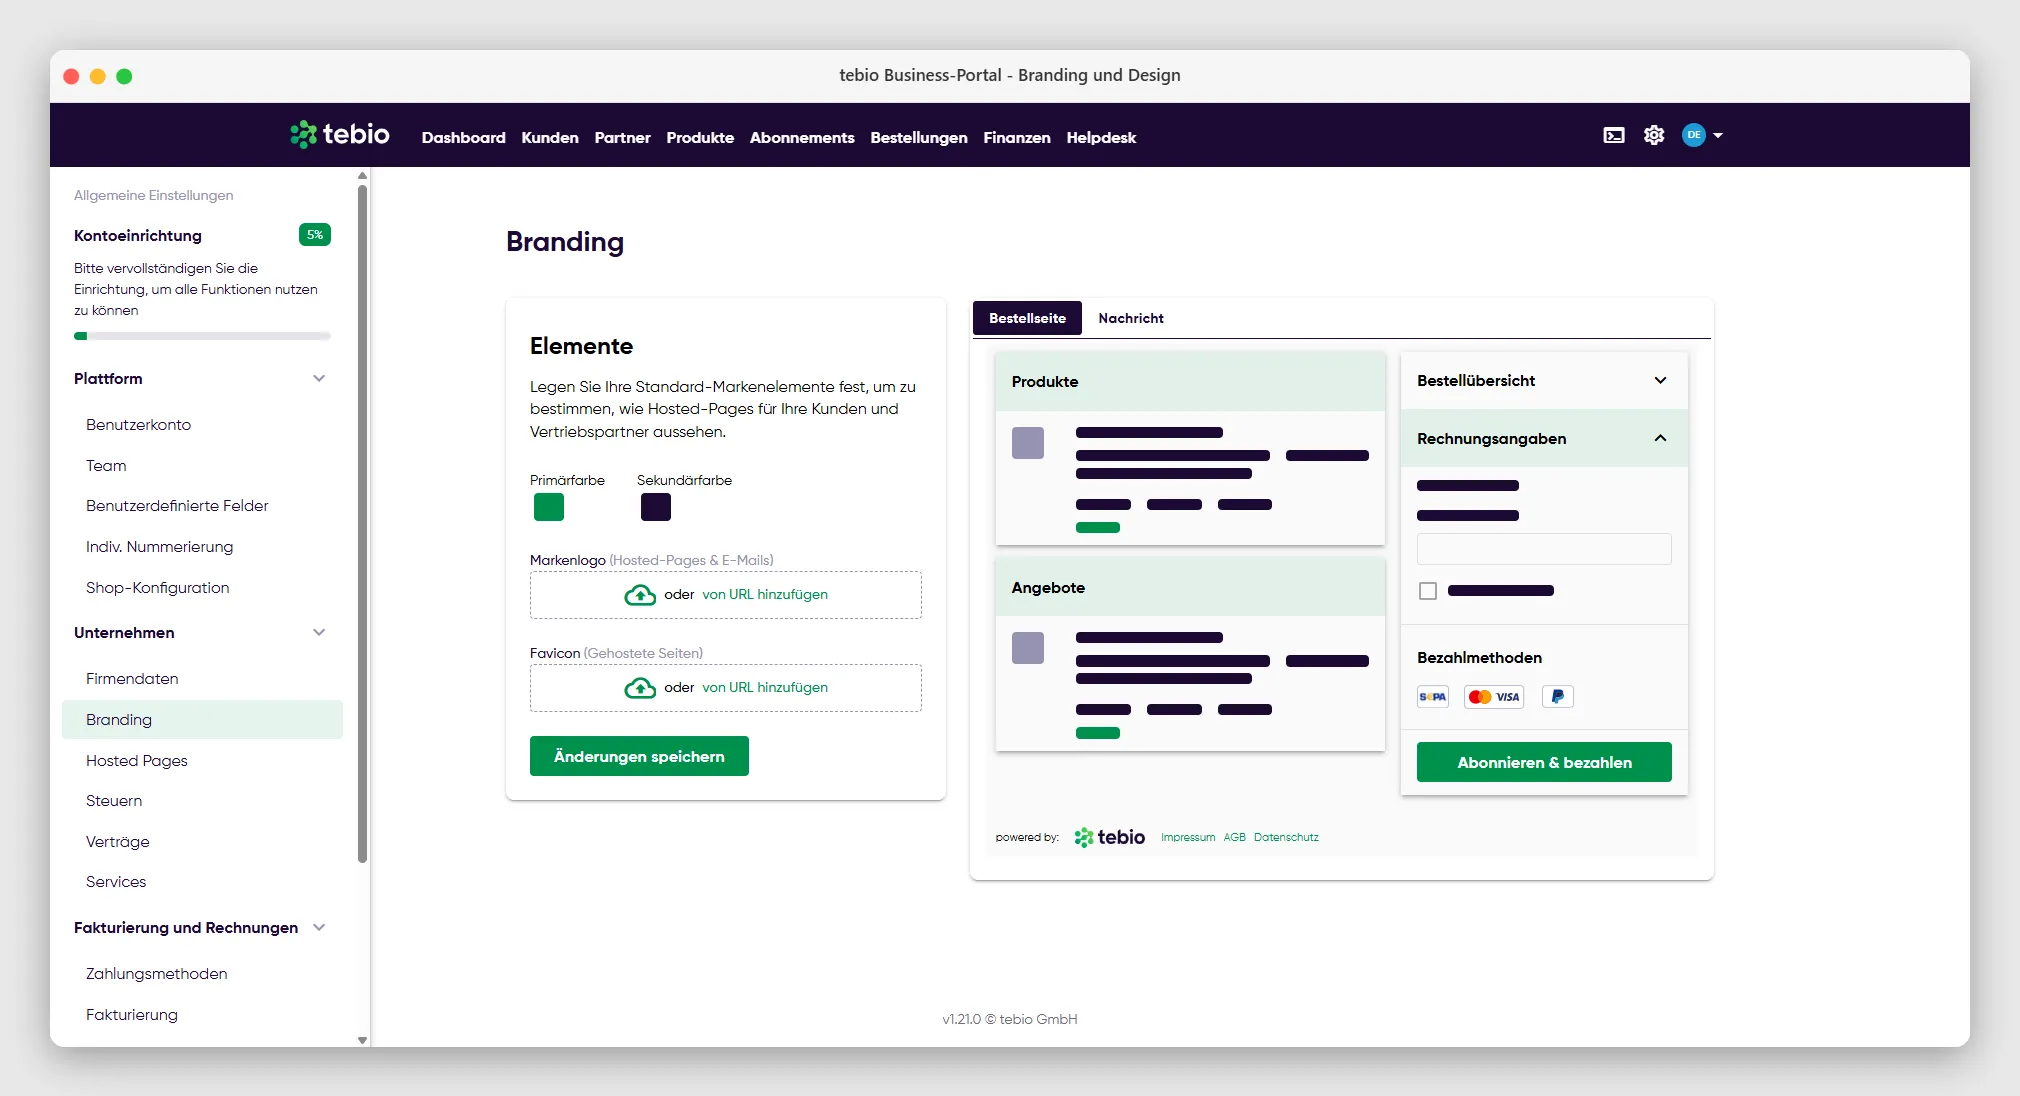
Task: Click the tebio logo in navbar
Action: coord(340,134)
